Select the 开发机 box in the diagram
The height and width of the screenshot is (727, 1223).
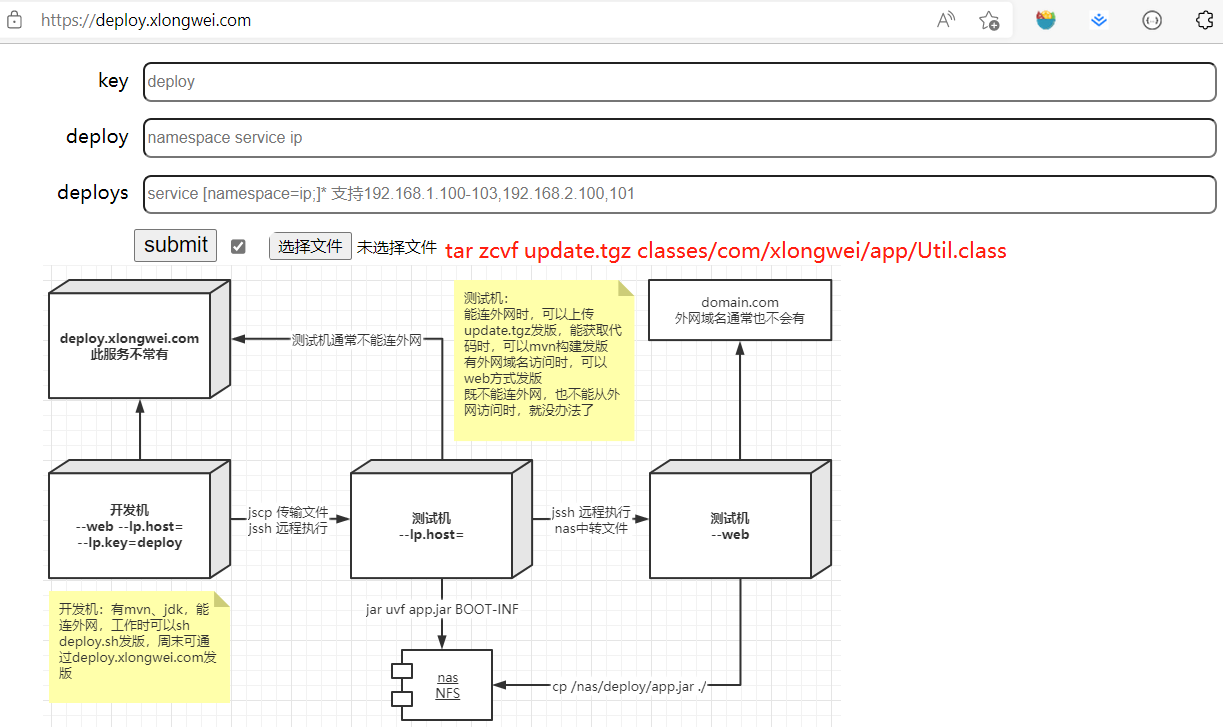130,526
